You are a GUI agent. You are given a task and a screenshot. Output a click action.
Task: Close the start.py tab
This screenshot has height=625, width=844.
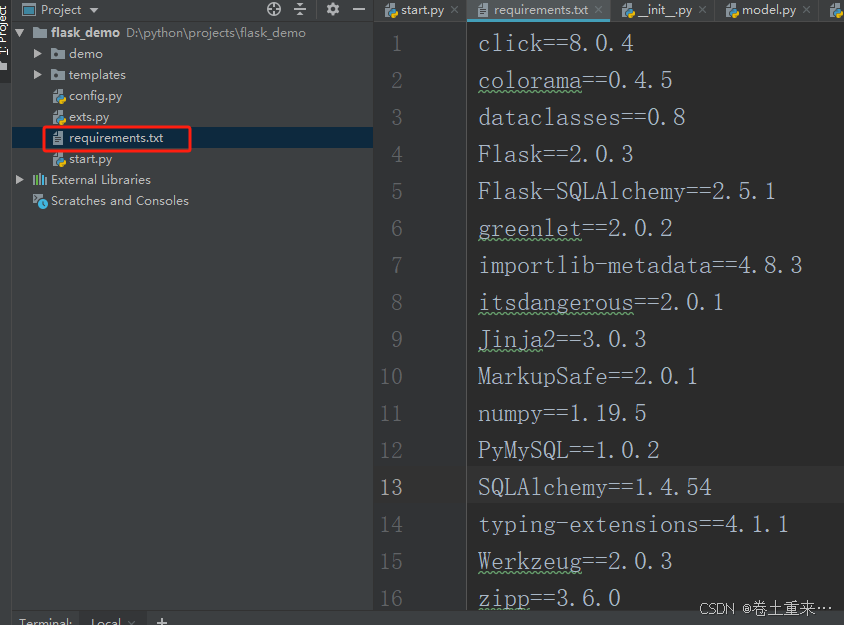pos(455,10)
